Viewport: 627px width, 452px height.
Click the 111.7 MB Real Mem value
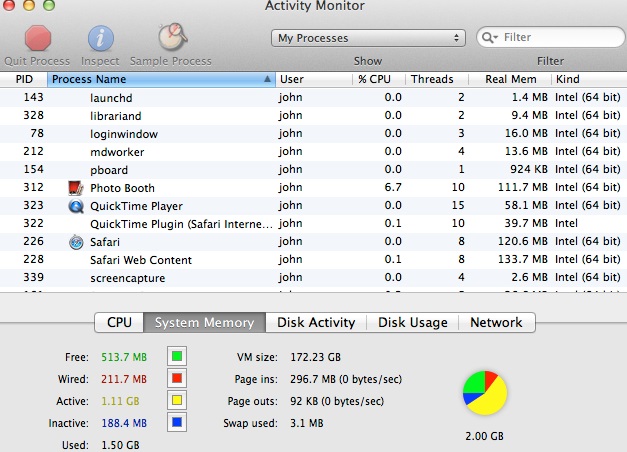click(x=523, y=187)
